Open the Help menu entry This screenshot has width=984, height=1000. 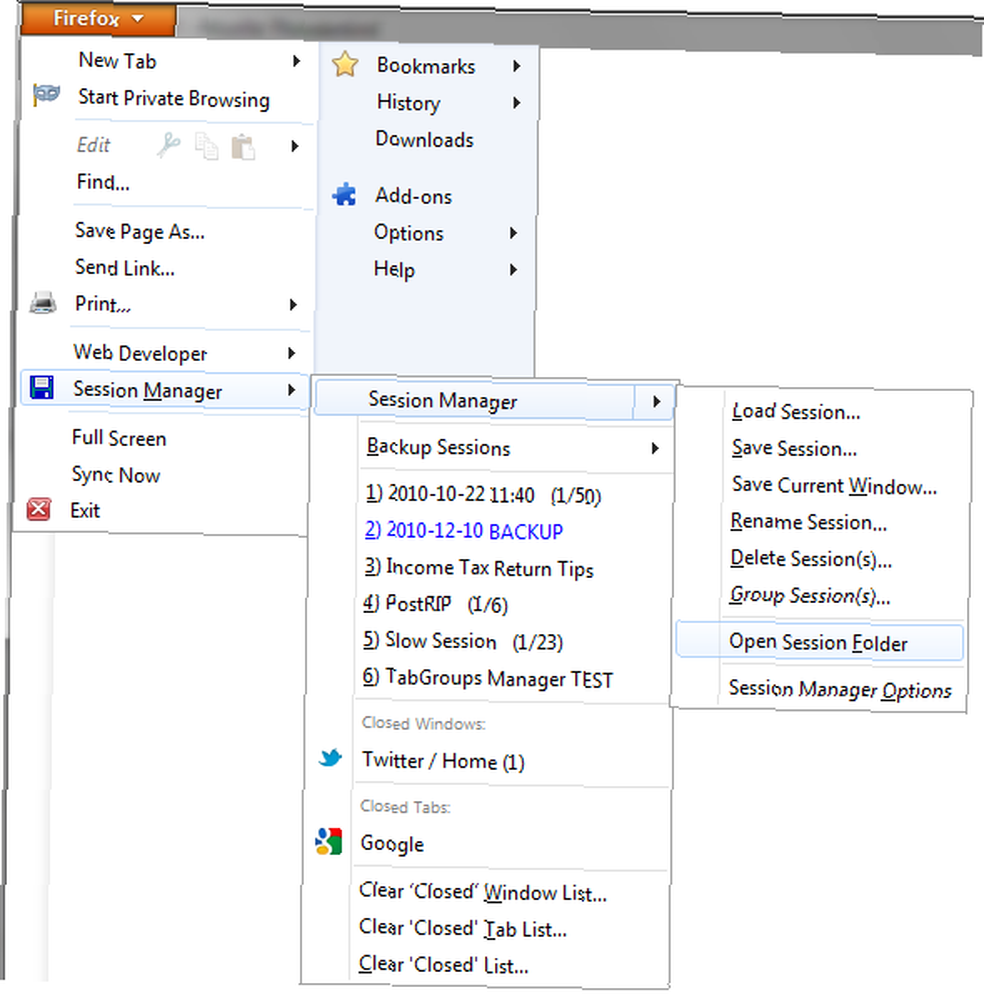tap(394, 269)
